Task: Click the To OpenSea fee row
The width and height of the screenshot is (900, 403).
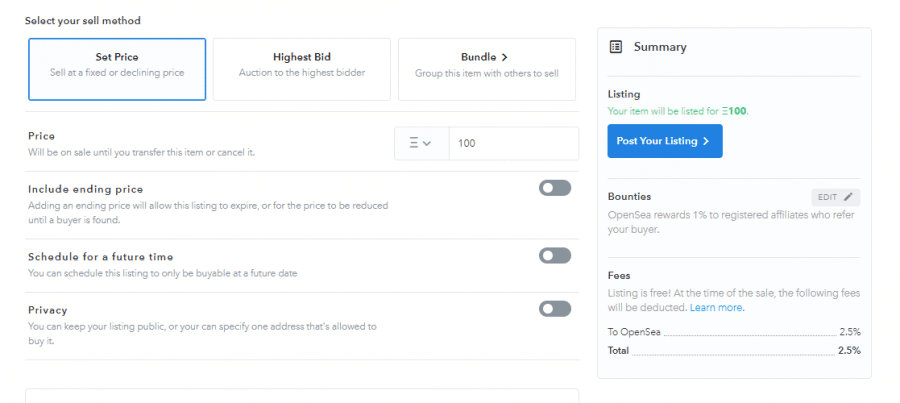Action: click(x=734, y=331)
